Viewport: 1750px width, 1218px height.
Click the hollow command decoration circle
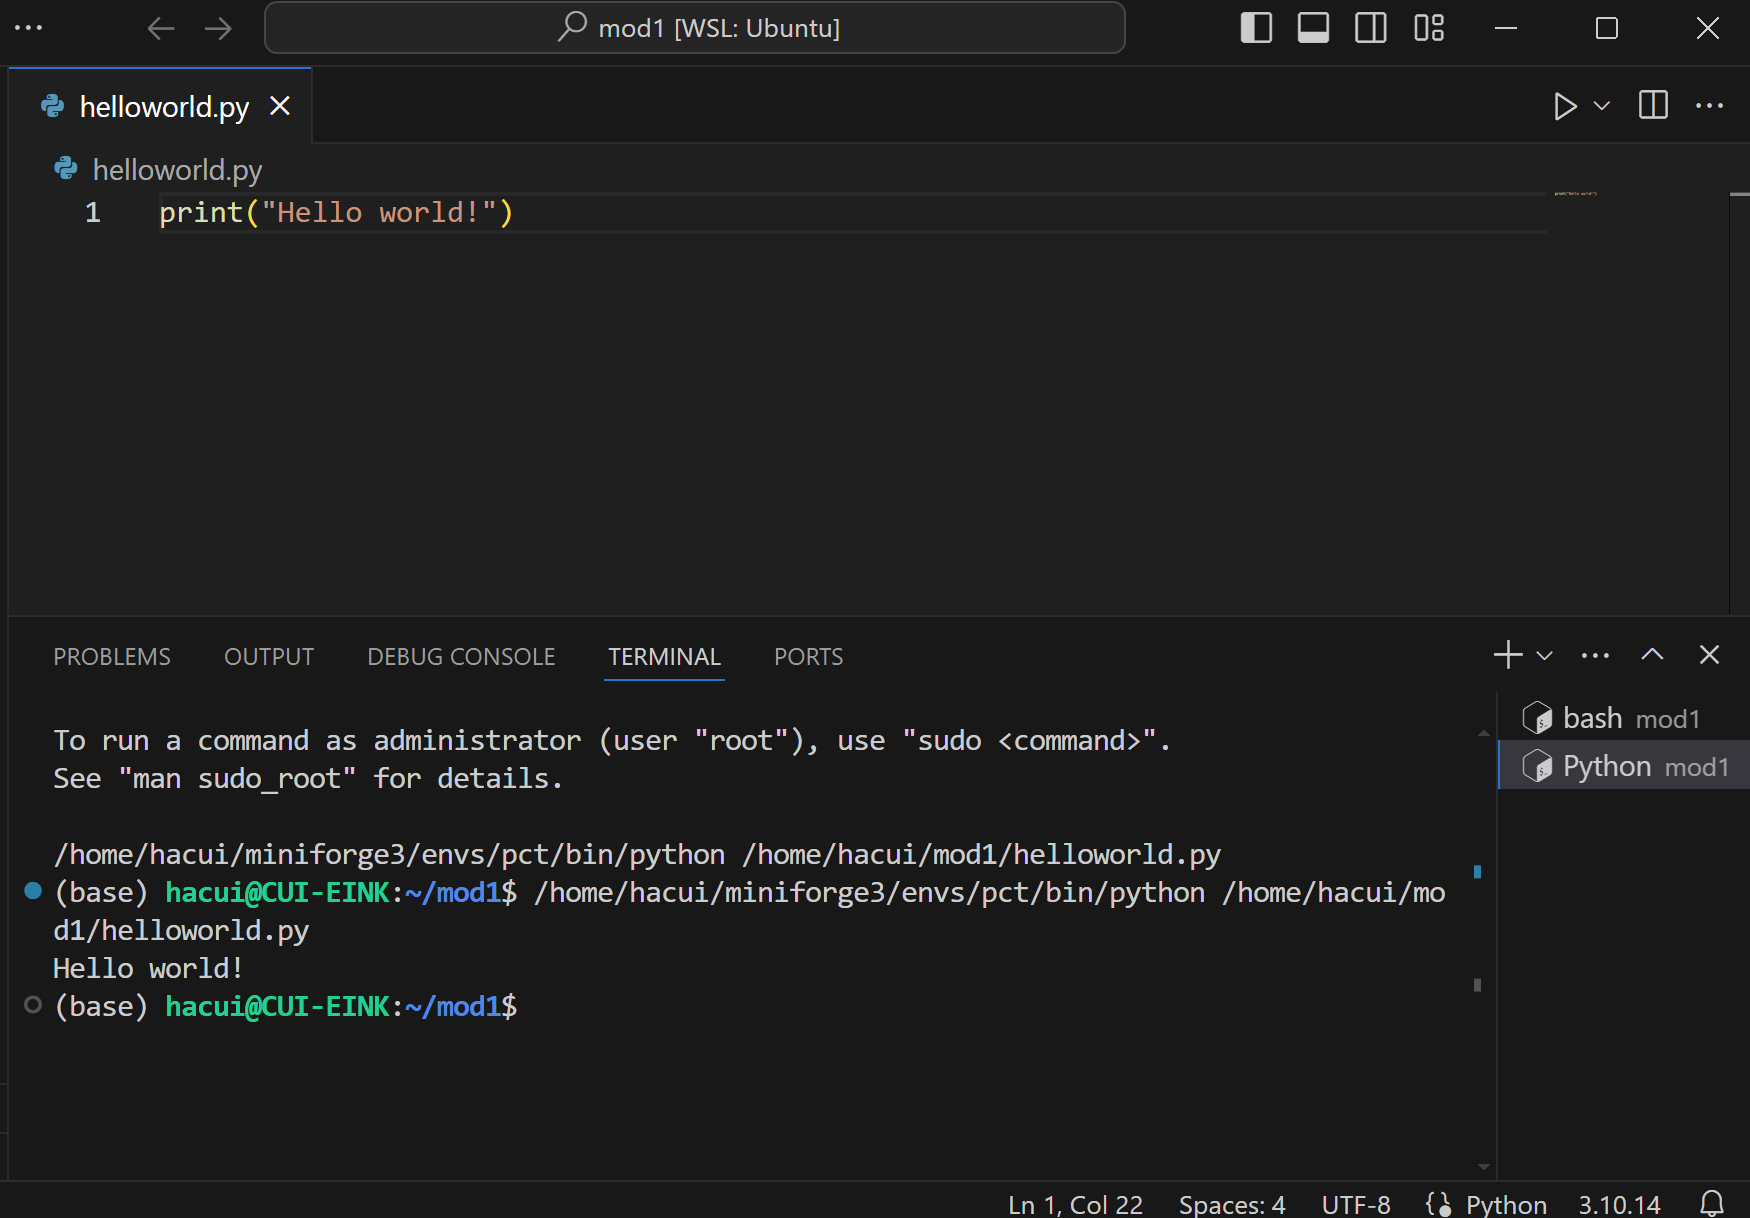(x=33, y=1005)
